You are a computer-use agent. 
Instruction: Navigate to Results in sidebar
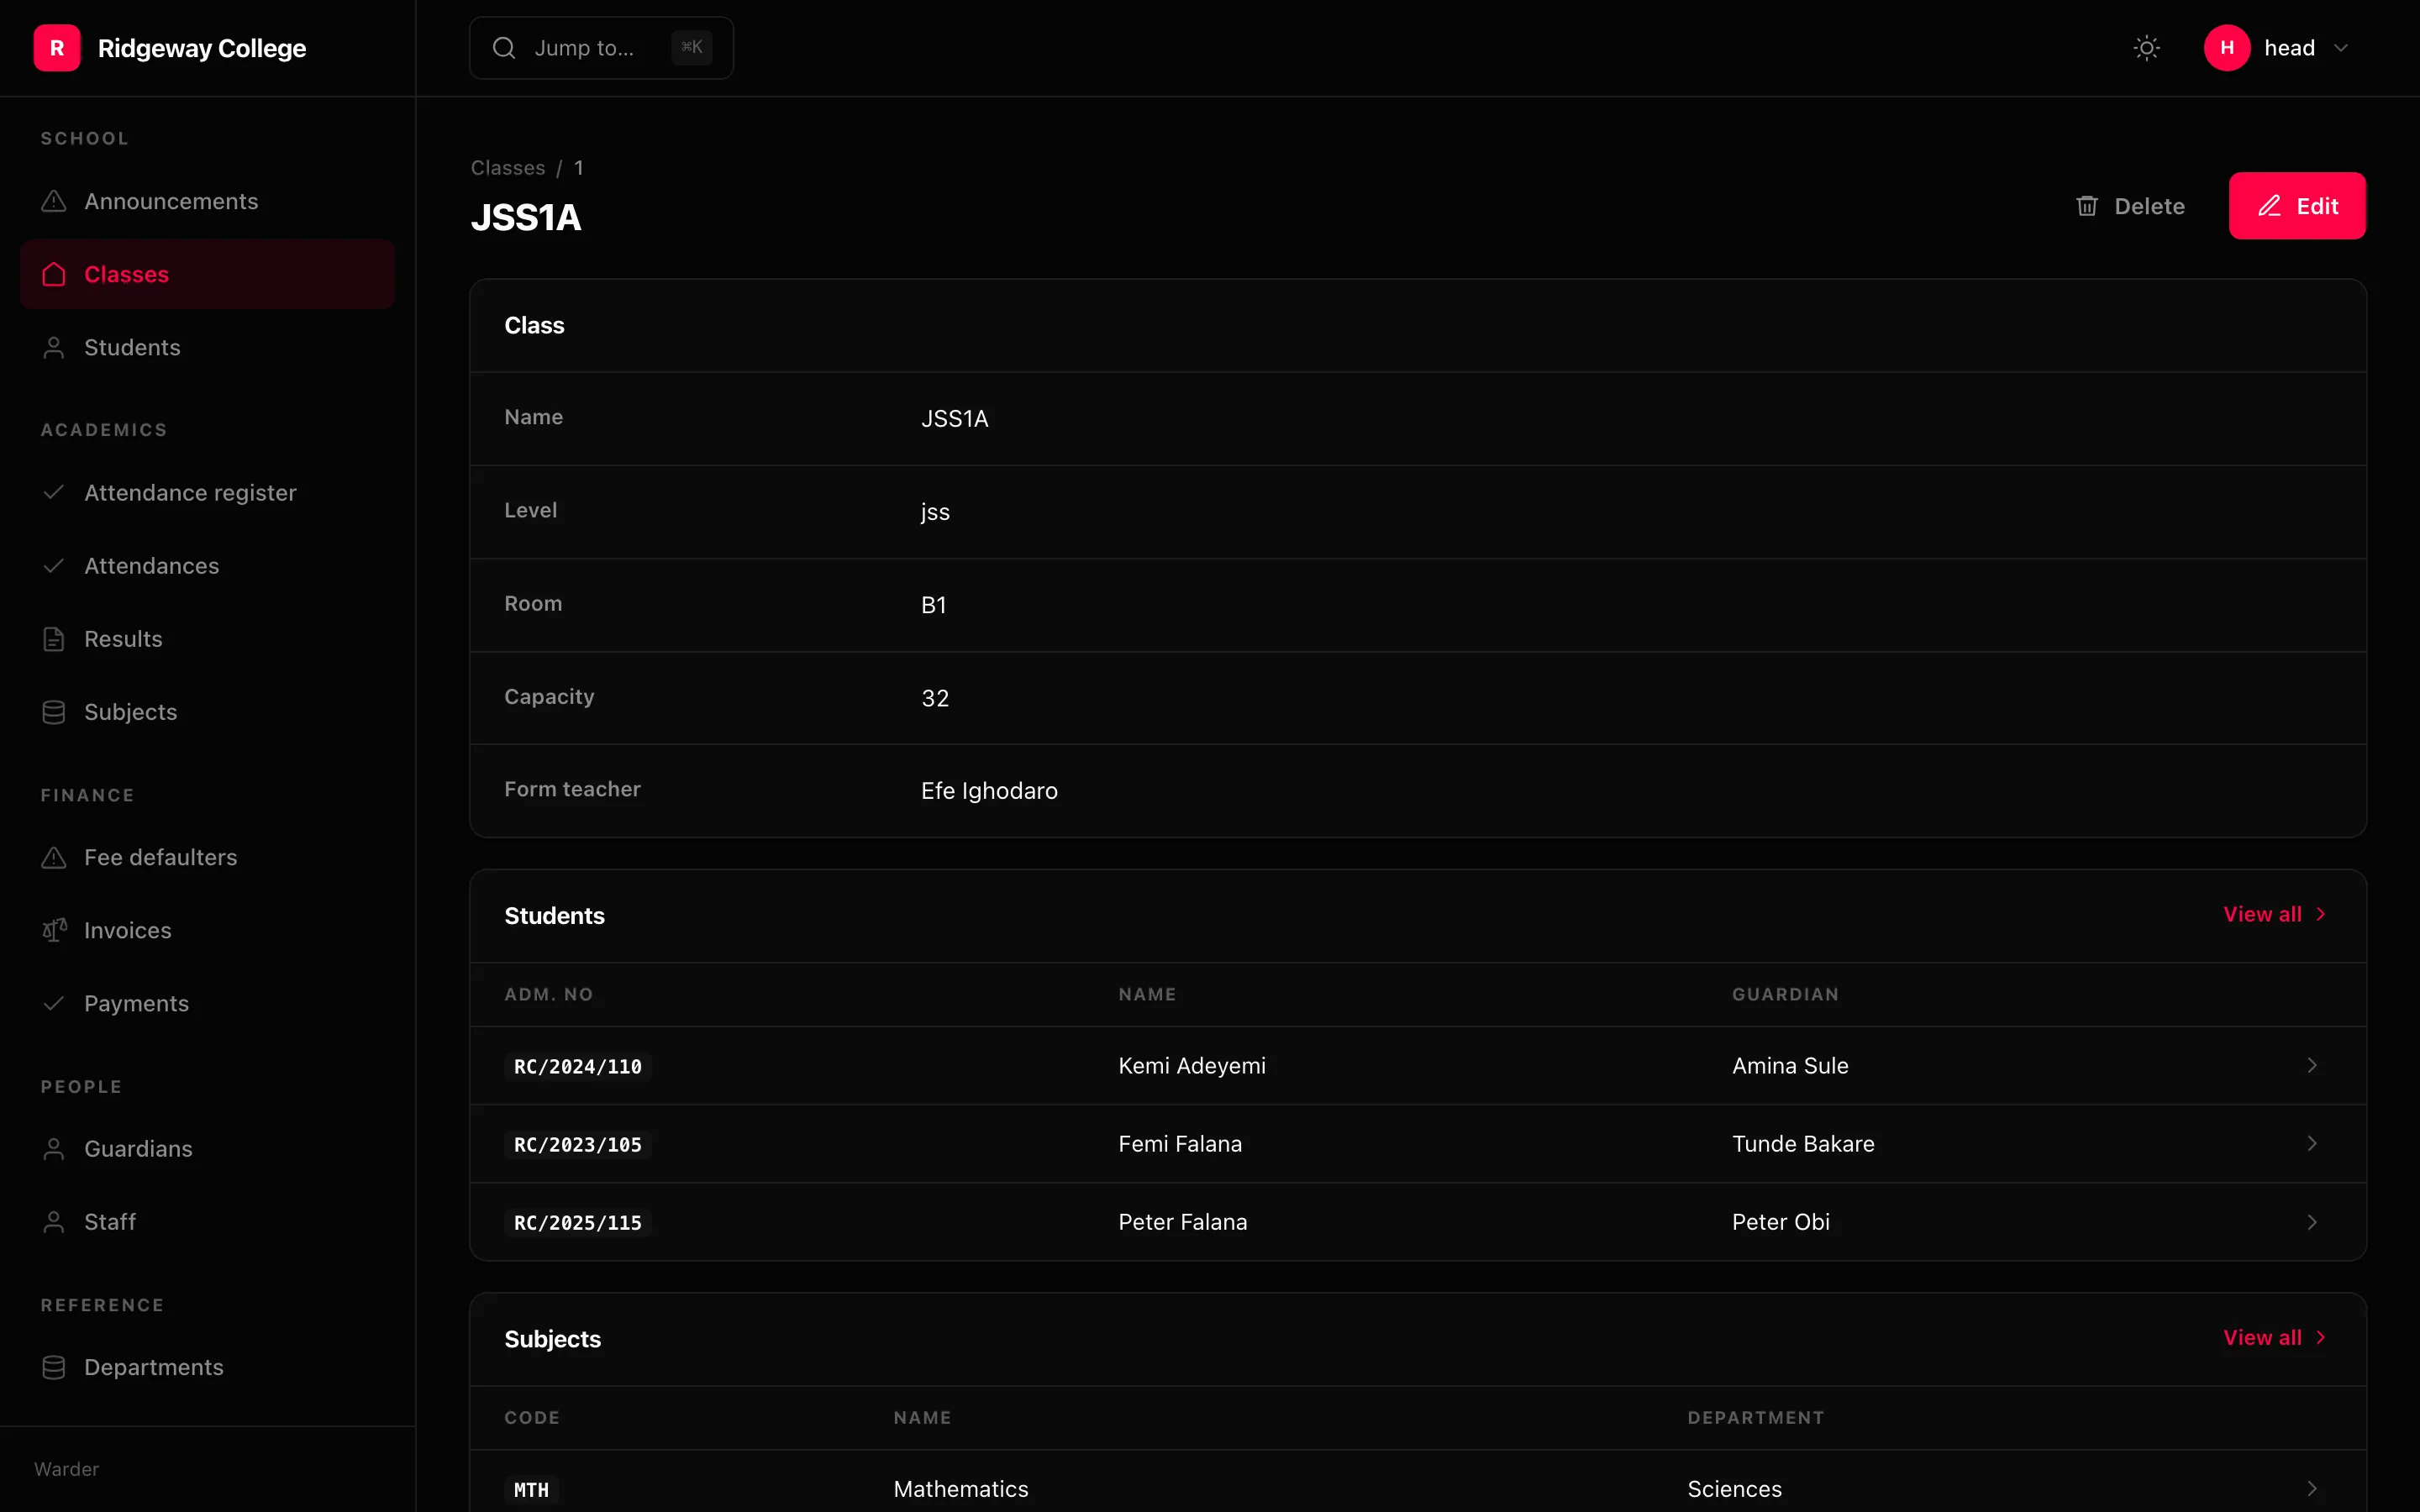207,639
